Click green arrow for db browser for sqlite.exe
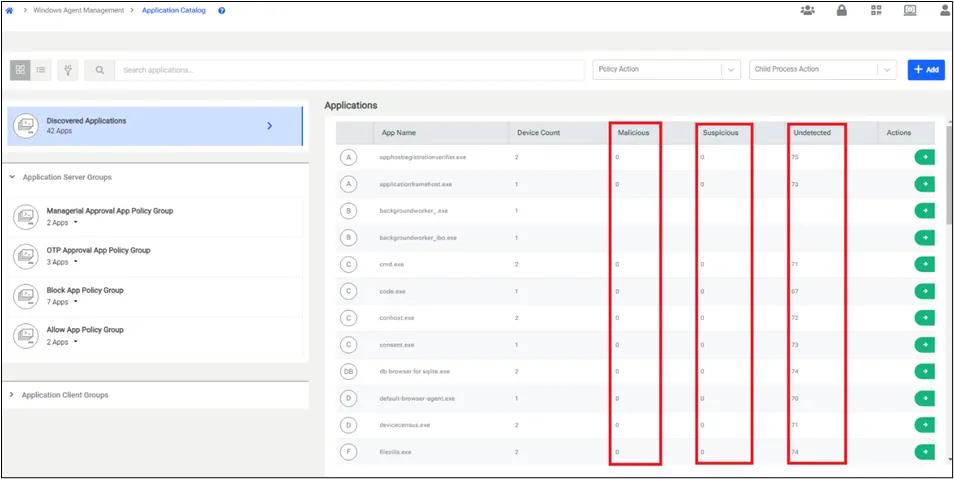The height and width of the screenshot is (479, 954). coord(925,371)
